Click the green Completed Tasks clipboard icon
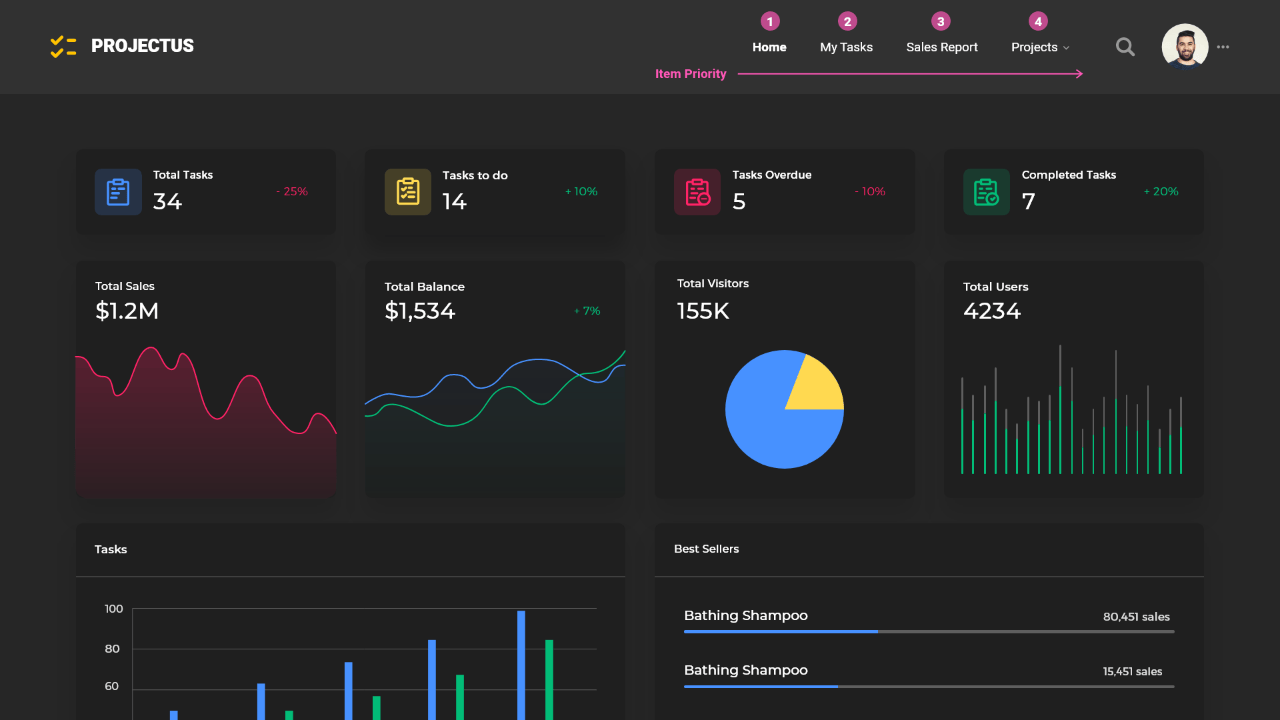 point(987,192)
